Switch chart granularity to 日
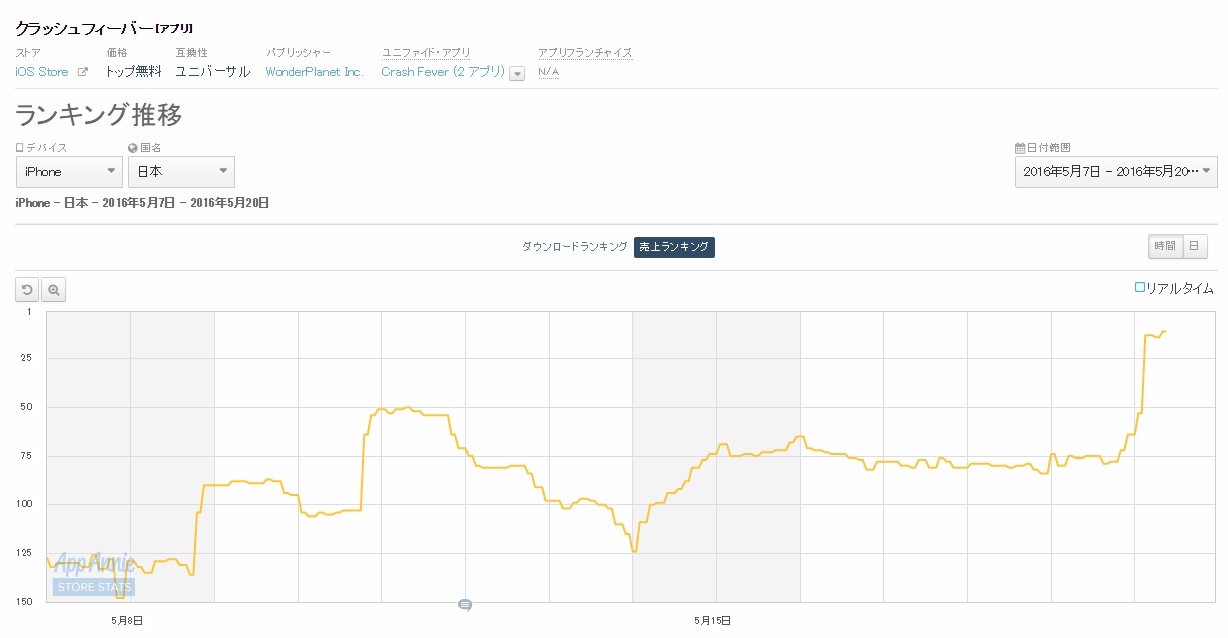This screenshot has height=638, width=1228. point(1195,247)
